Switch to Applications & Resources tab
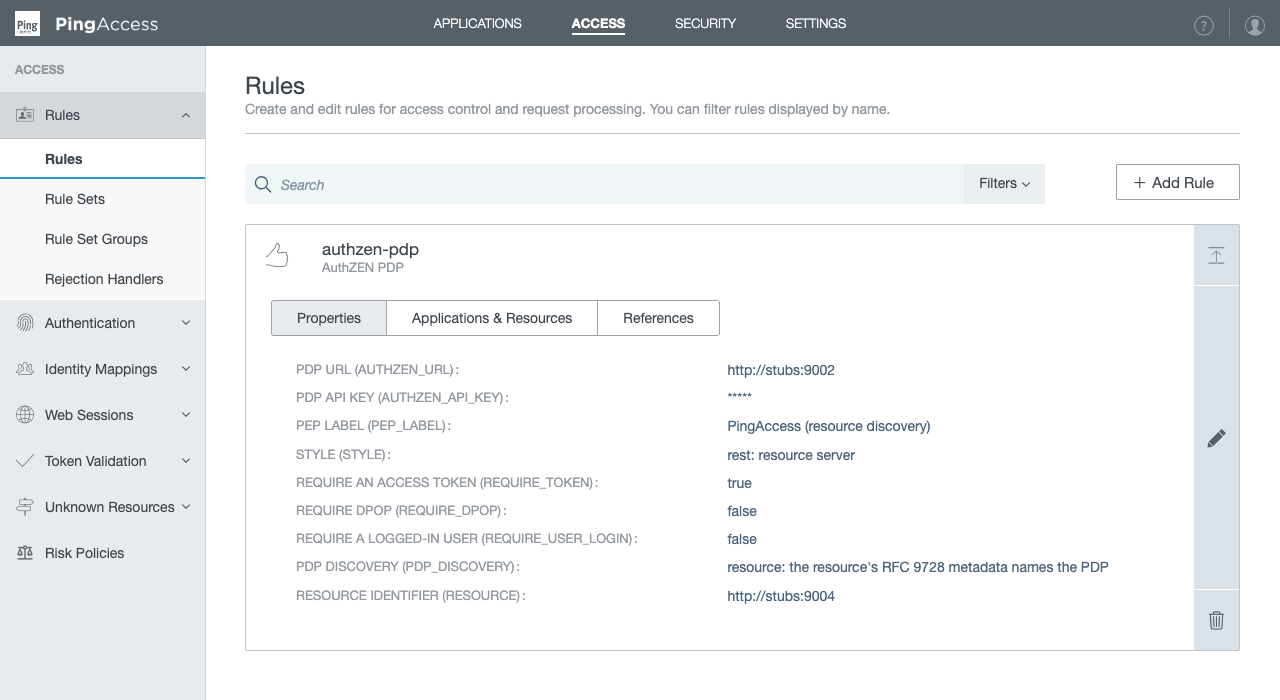This screenshot has width=1280, height=700. (x=492, y=318)
